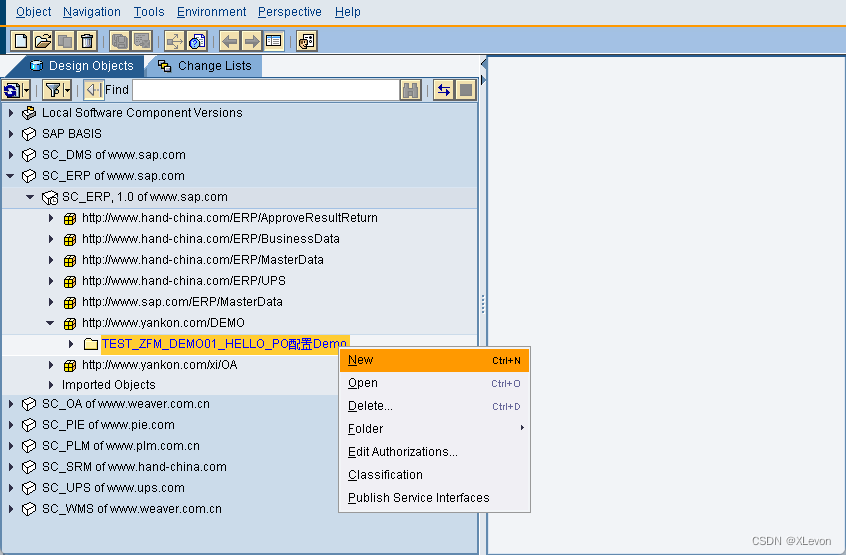This screenshot has height=555, width=846.
Task: Click the SC_UPS component cube icon
Action: coord(29,488)
